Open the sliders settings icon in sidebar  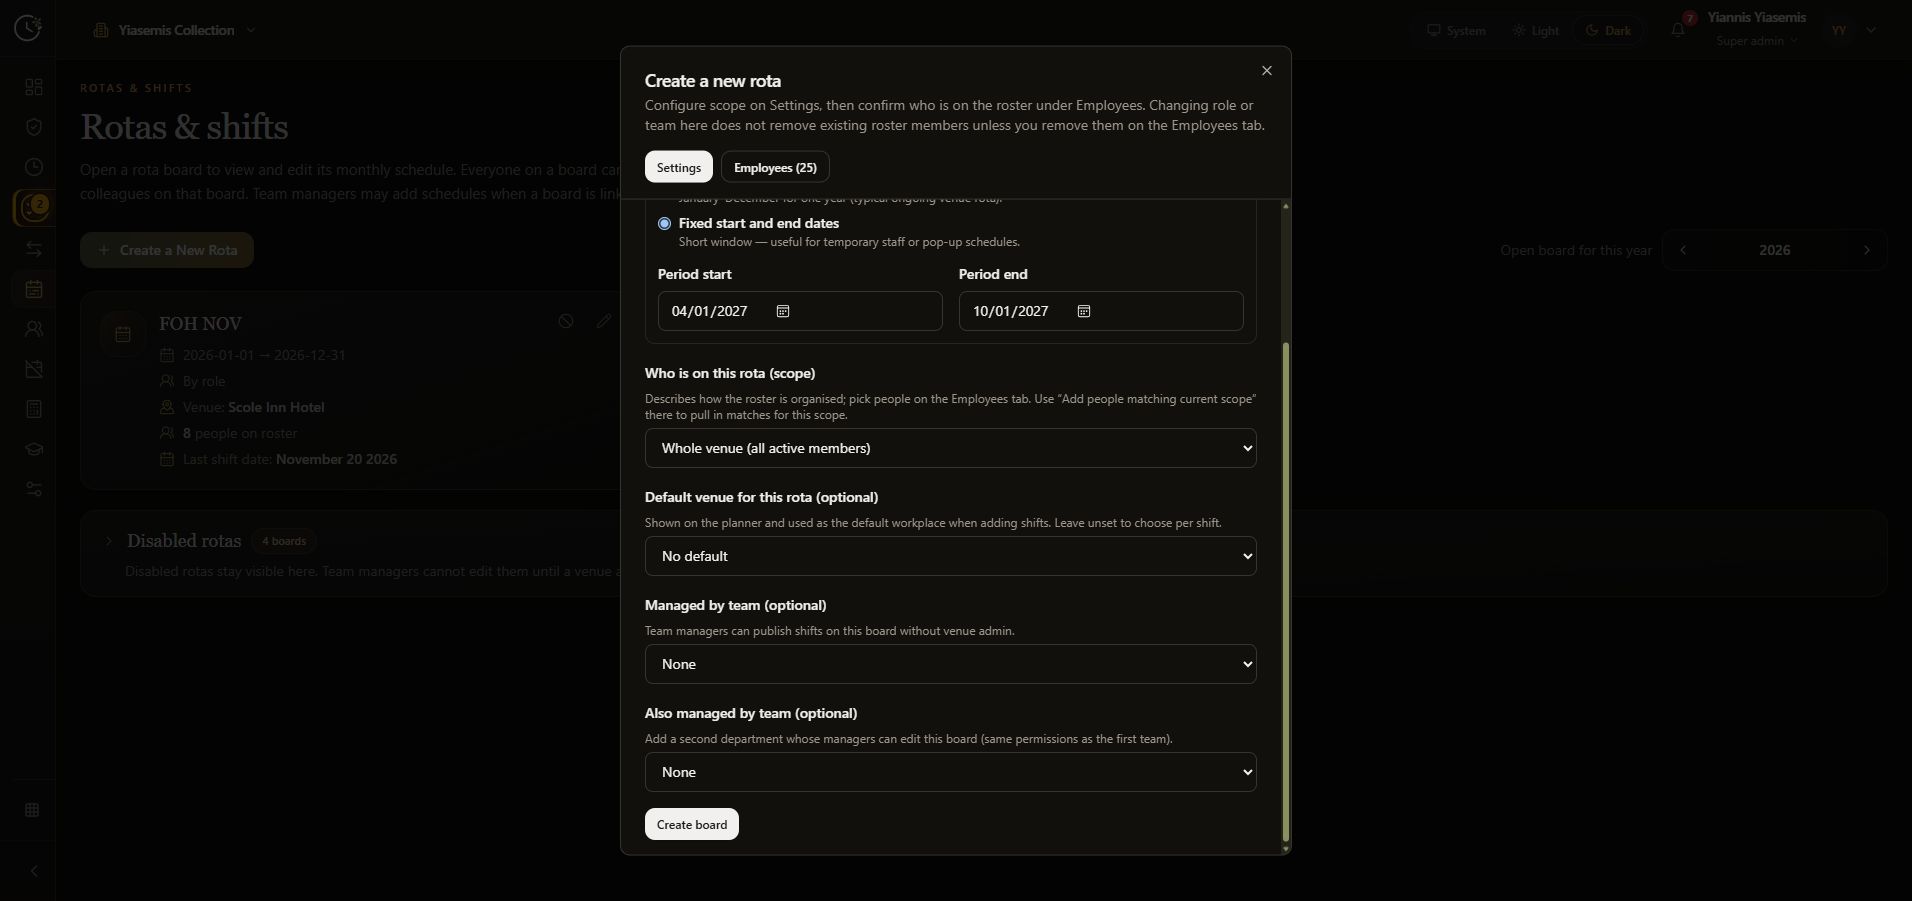[x=34, y=489]
